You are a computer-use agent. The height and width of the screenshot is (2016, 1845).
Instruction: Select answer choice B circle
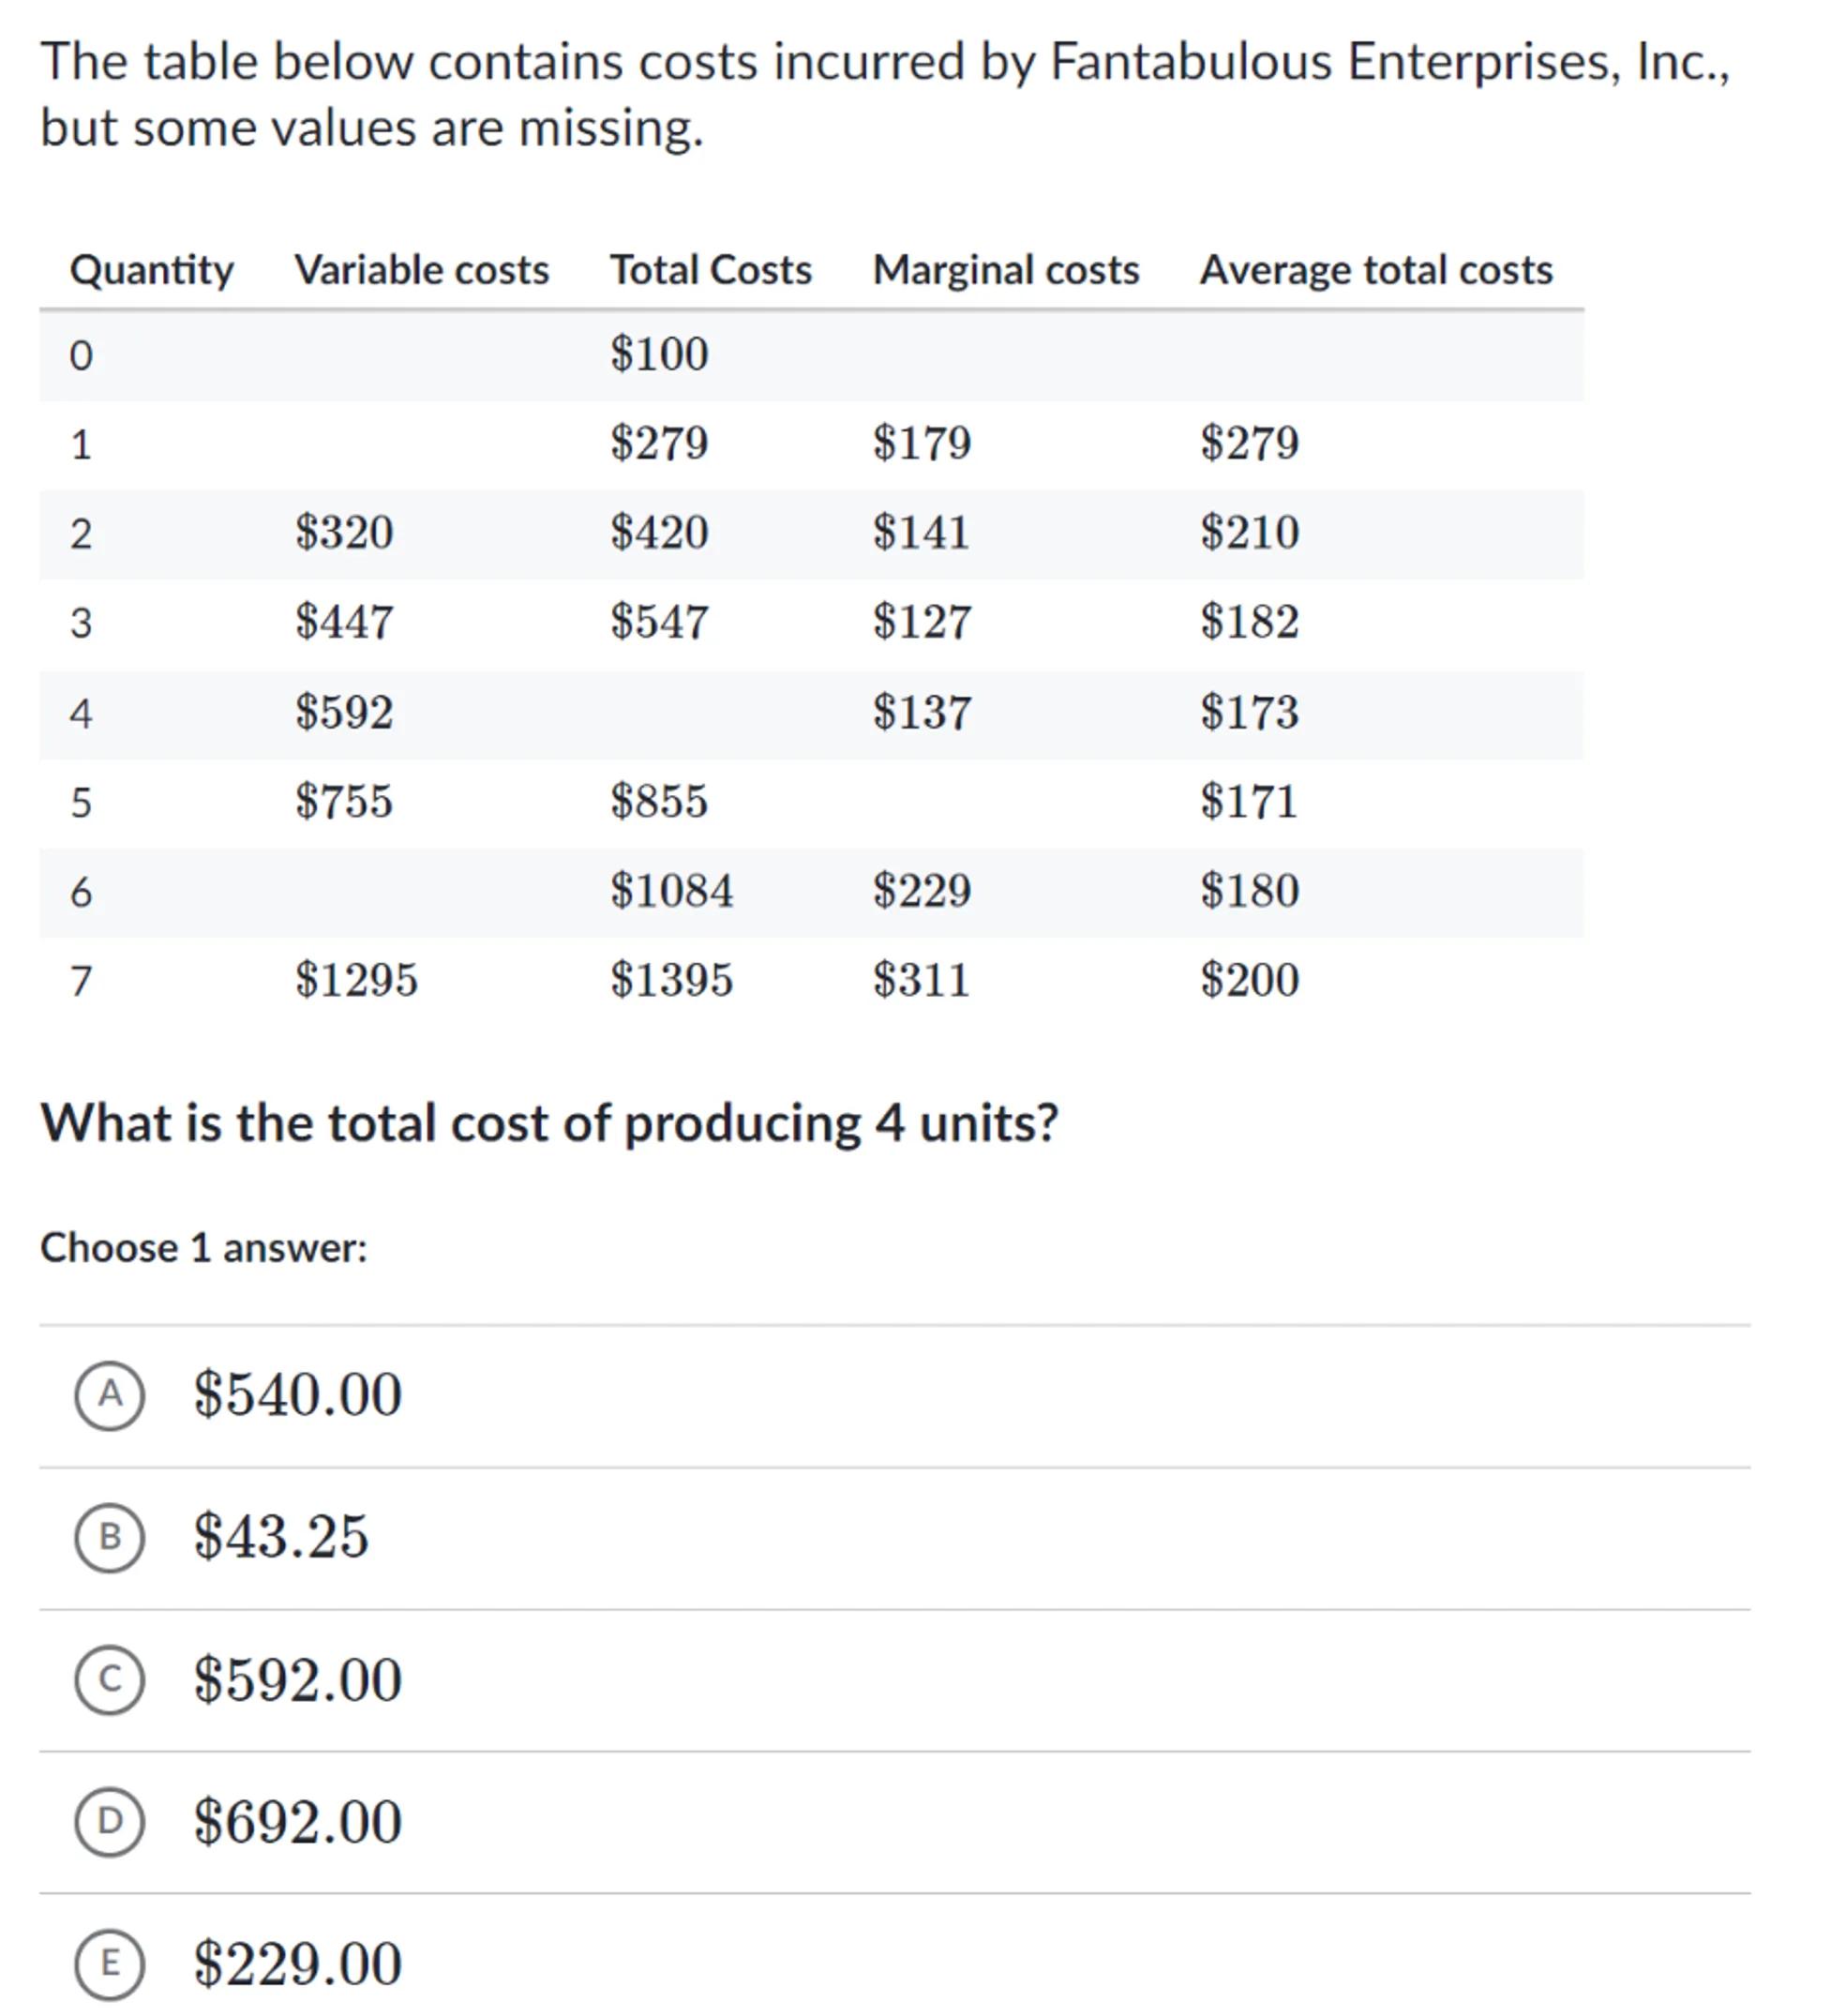110,1537
